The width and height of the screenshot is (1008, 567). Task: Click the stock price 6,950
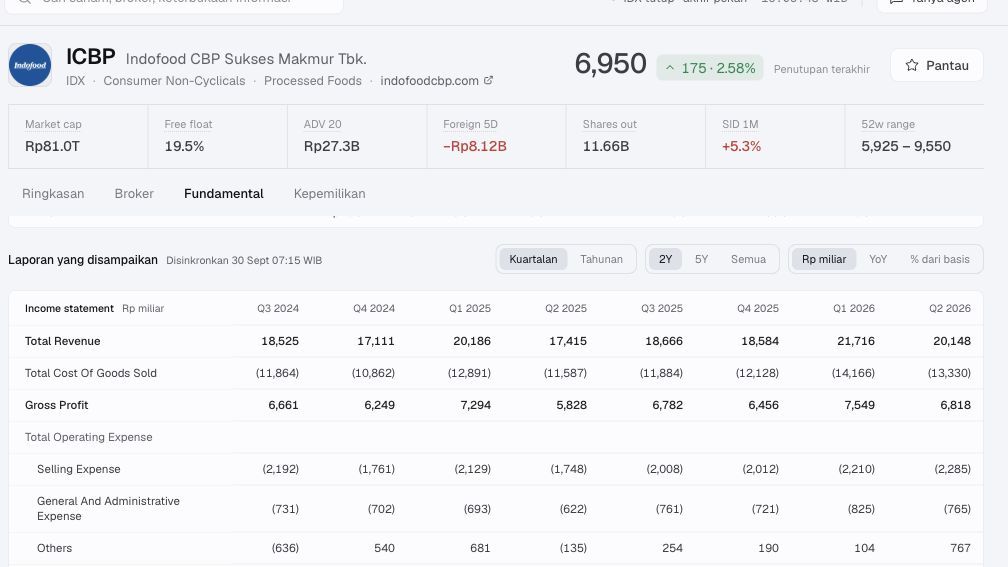pyautogui.click(x=610, y=64)
